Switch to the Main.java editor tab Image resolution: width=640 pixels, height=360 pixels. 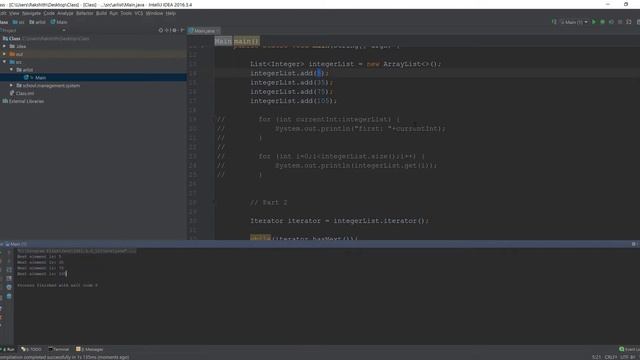204,31
